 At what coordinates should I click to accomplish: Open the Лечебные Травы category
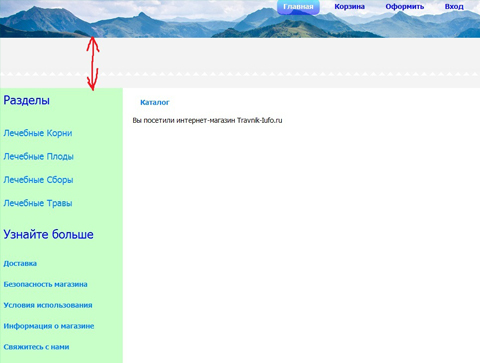[x=38, y=203]
